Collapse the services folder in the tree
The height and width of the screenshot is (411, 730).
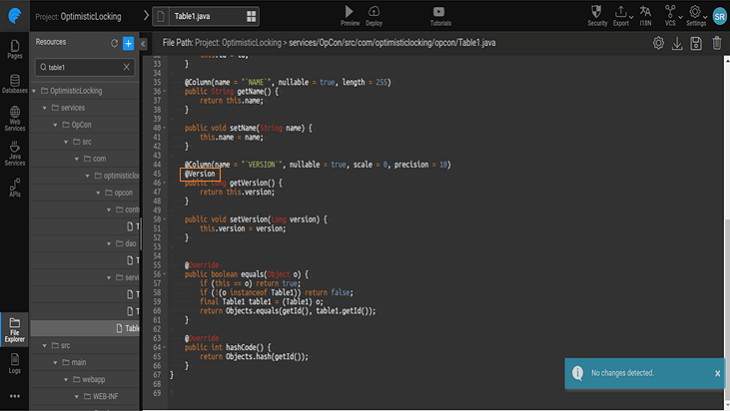click(44, 108)
